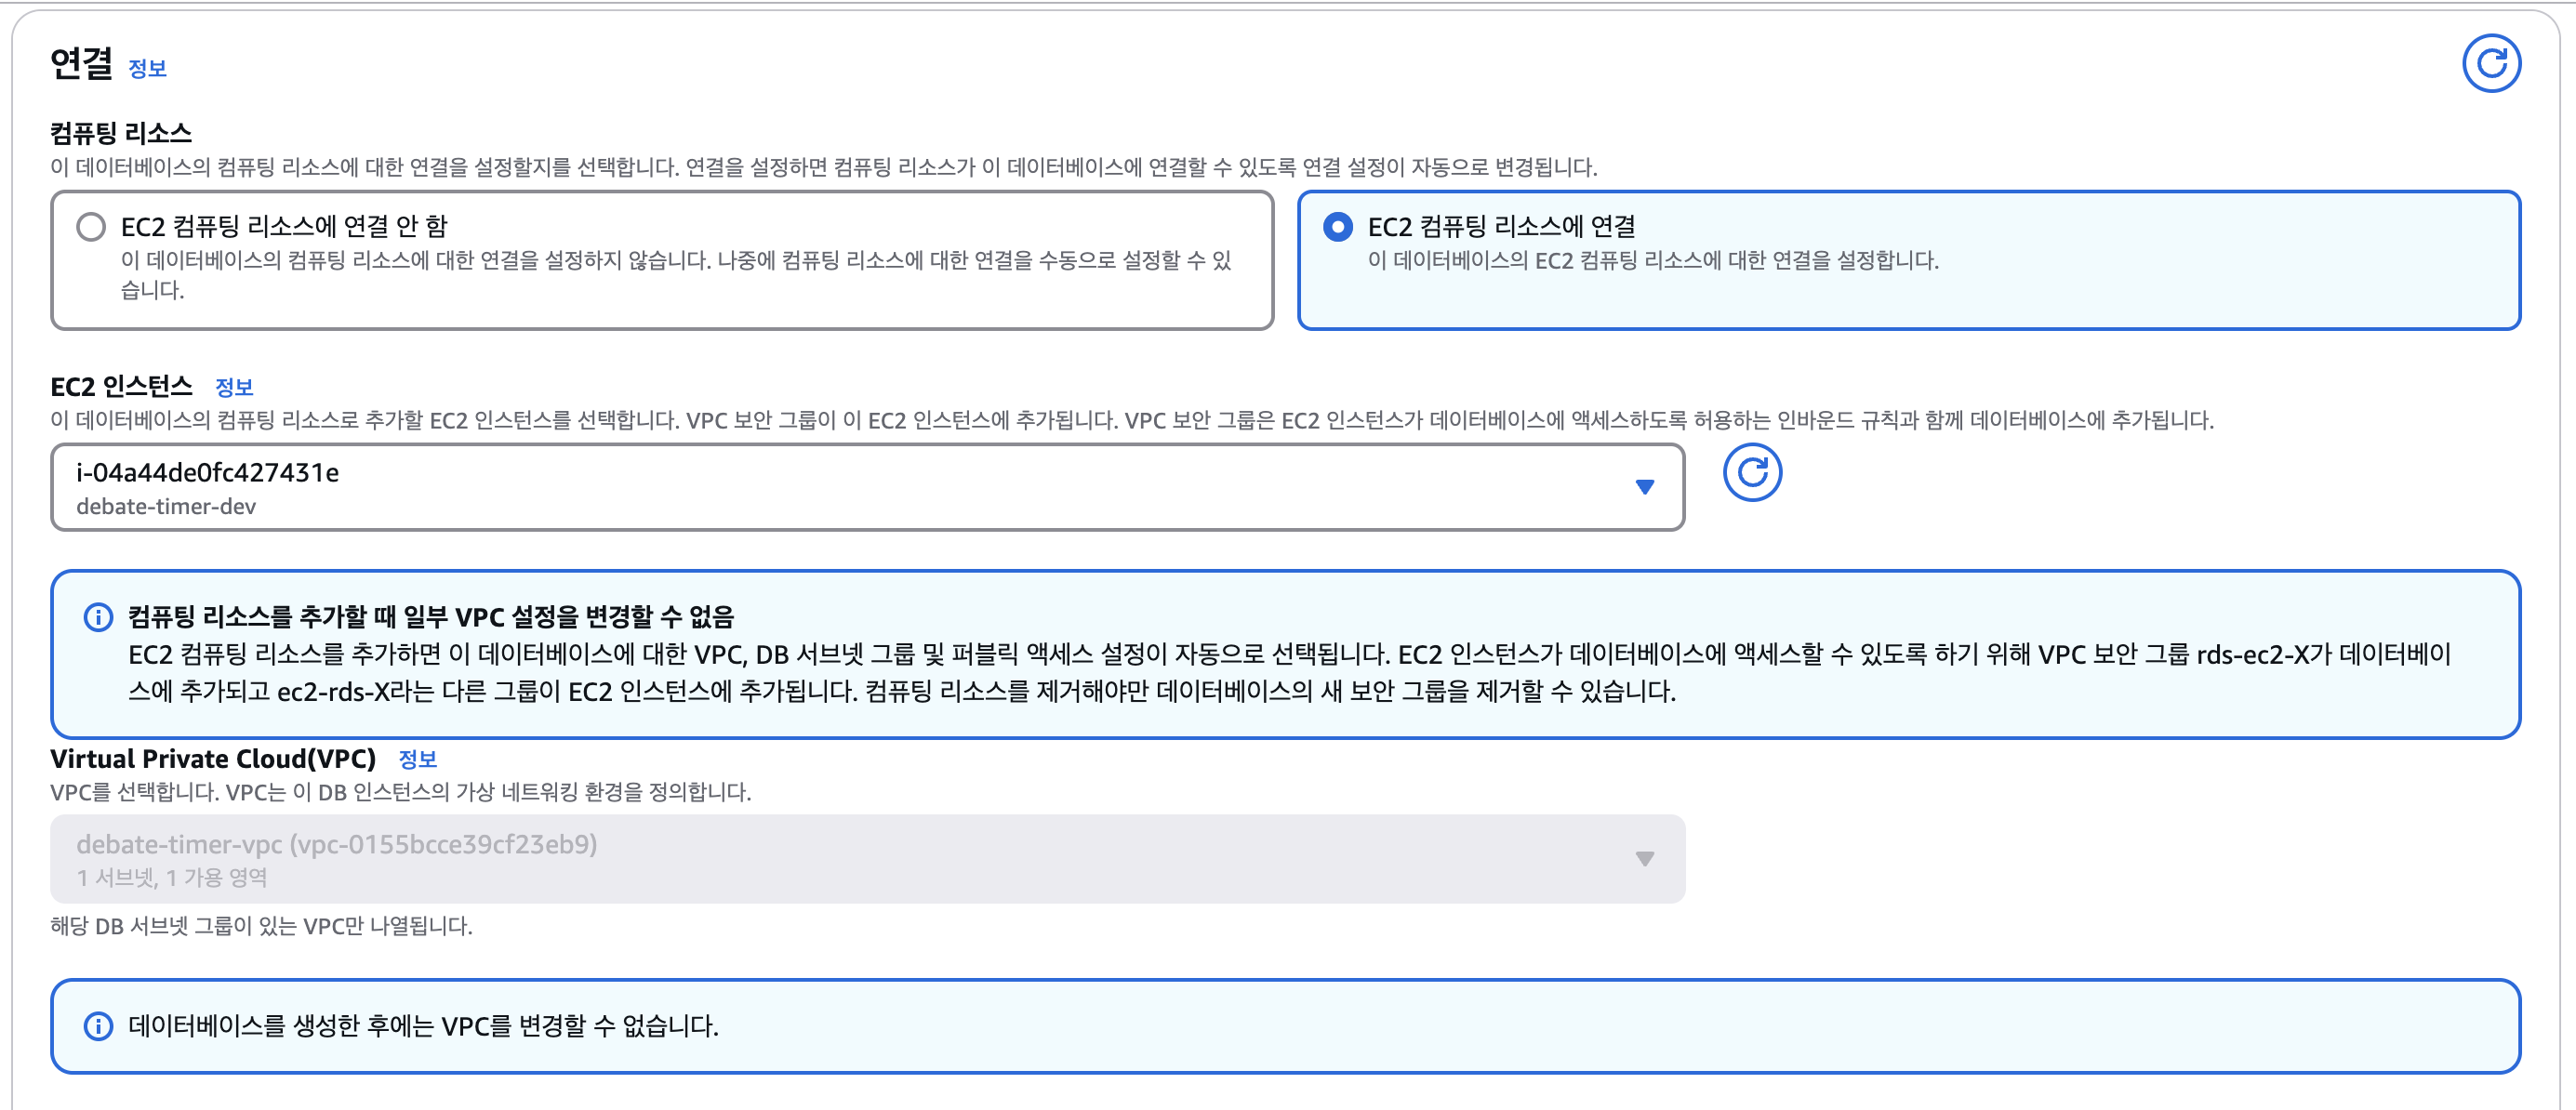Click the refresh icon in the 연결 header
Viewport: 2576px width, 1110px height.
coord(2490,64)
